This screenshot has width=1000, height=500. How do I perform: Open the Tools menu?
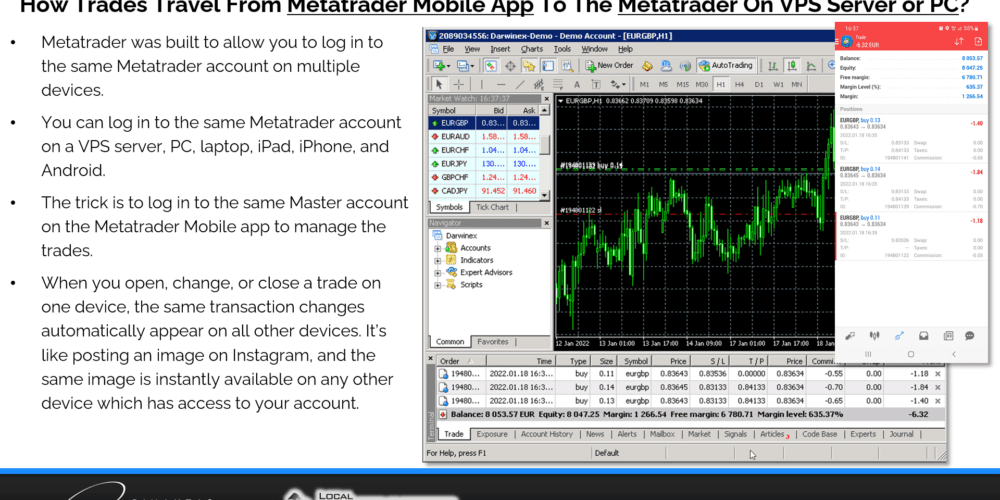pos(562,49)
